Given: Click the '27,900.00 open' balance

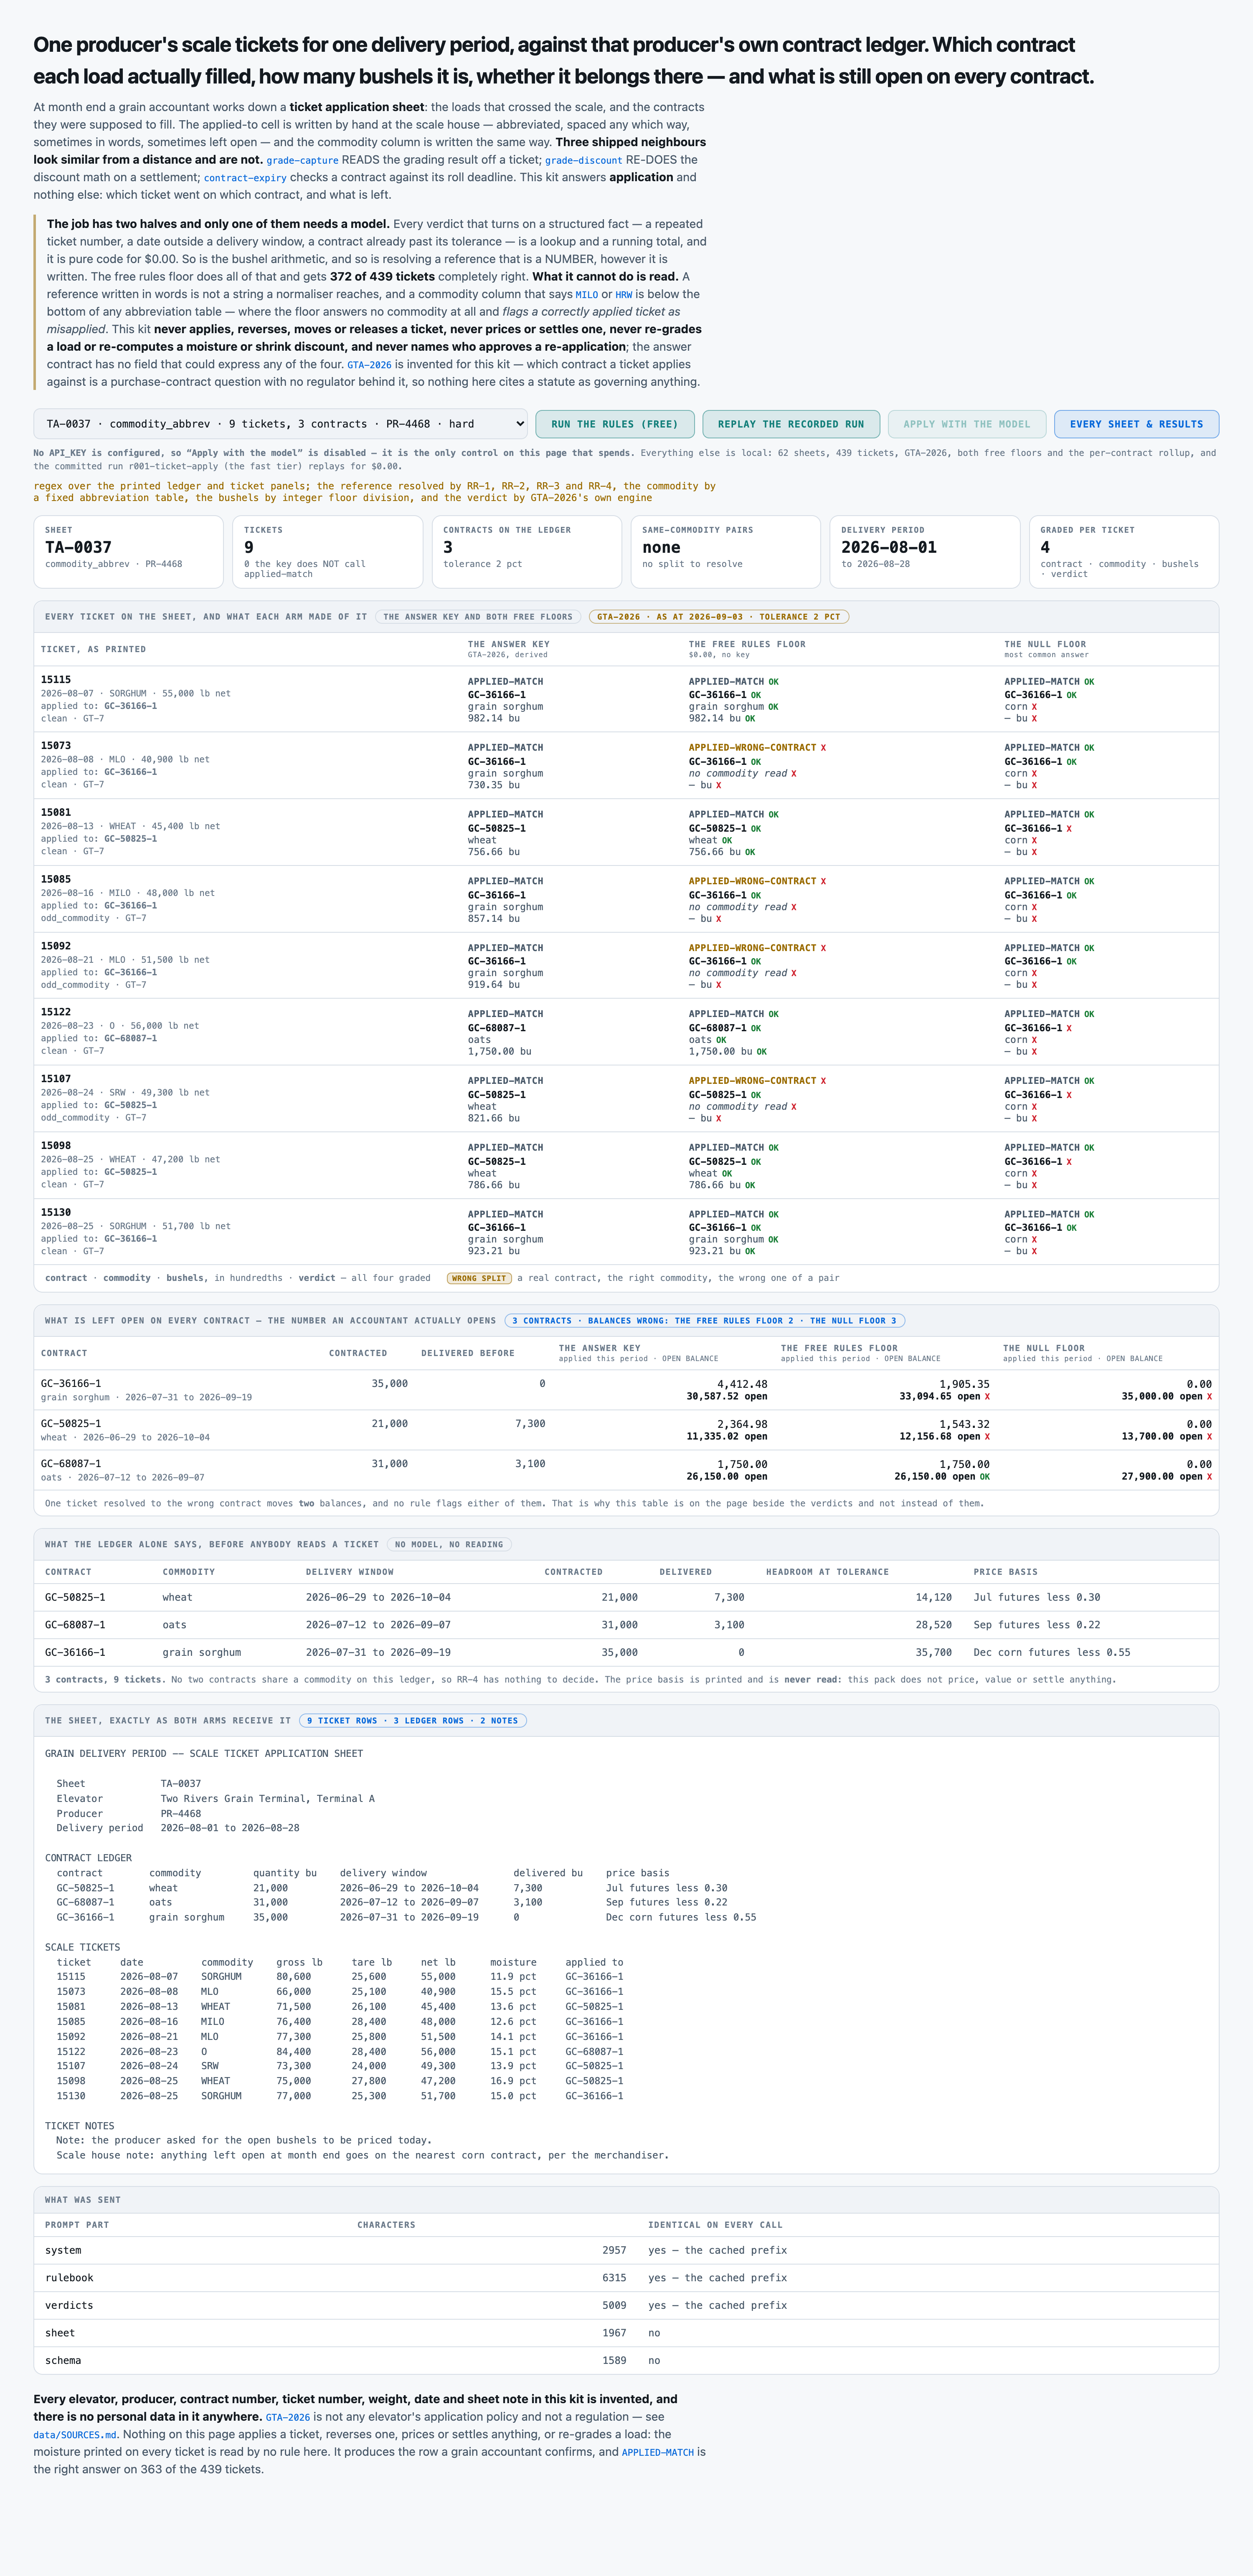Looking at the screenshot, I should [x=1162, y=1477].
